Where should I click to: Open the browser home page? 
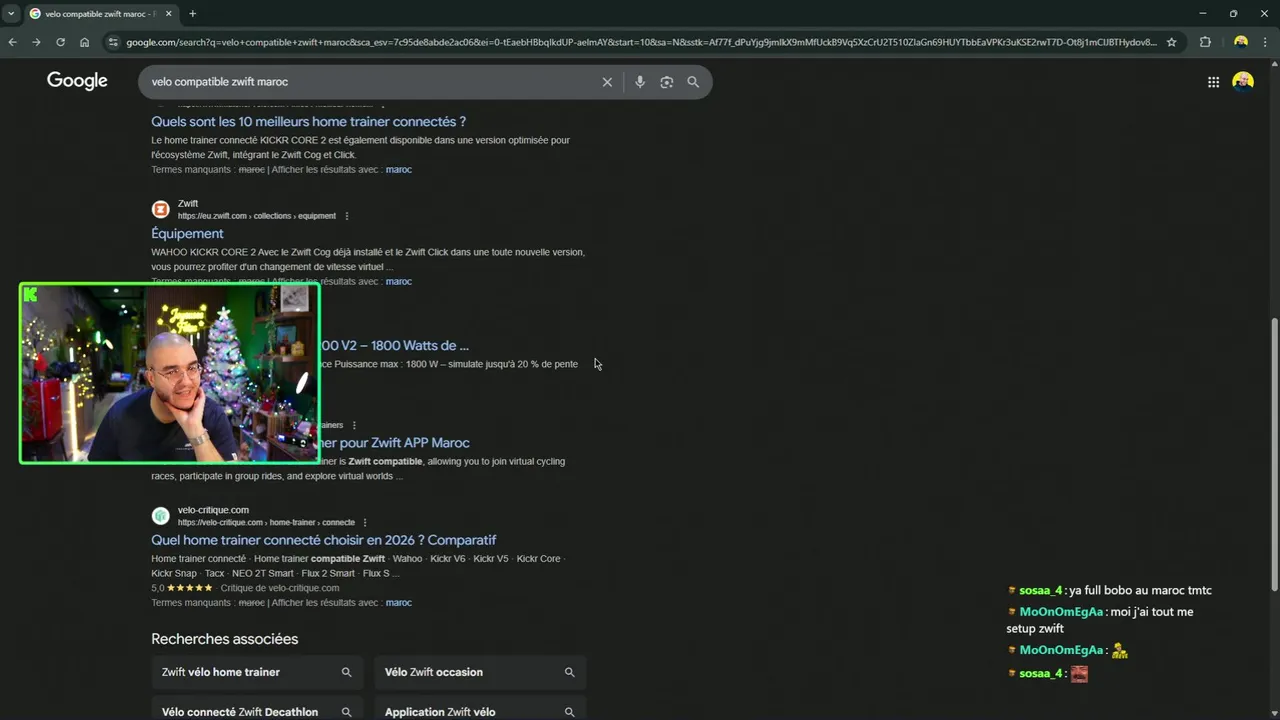tap(84, 42)
